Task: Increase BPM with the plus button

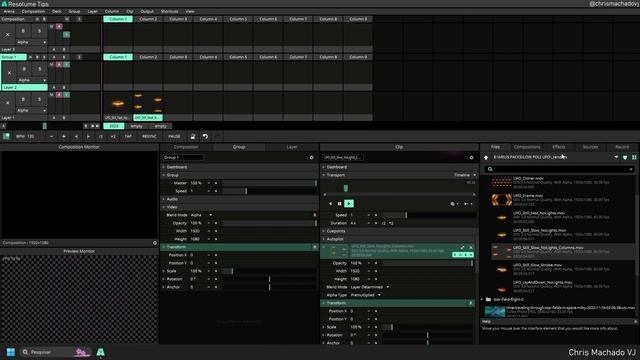Action: coord(64,136)
